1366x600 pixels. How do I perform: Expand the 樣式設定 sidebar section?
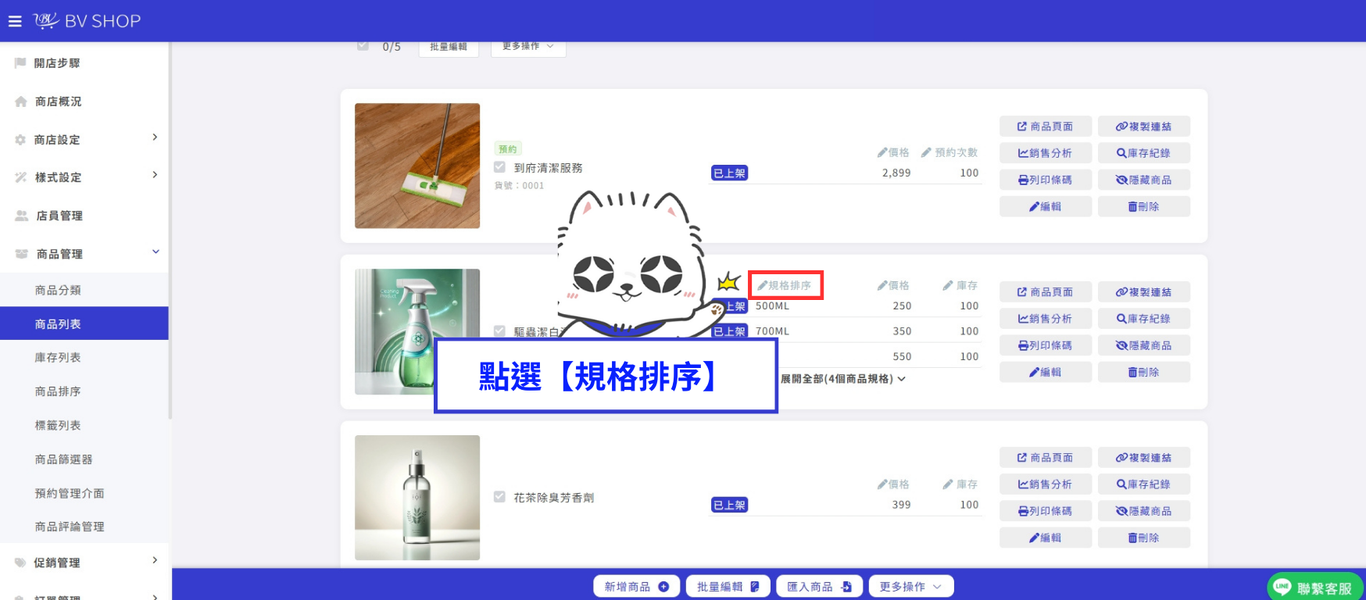click(x=84, y=177)
